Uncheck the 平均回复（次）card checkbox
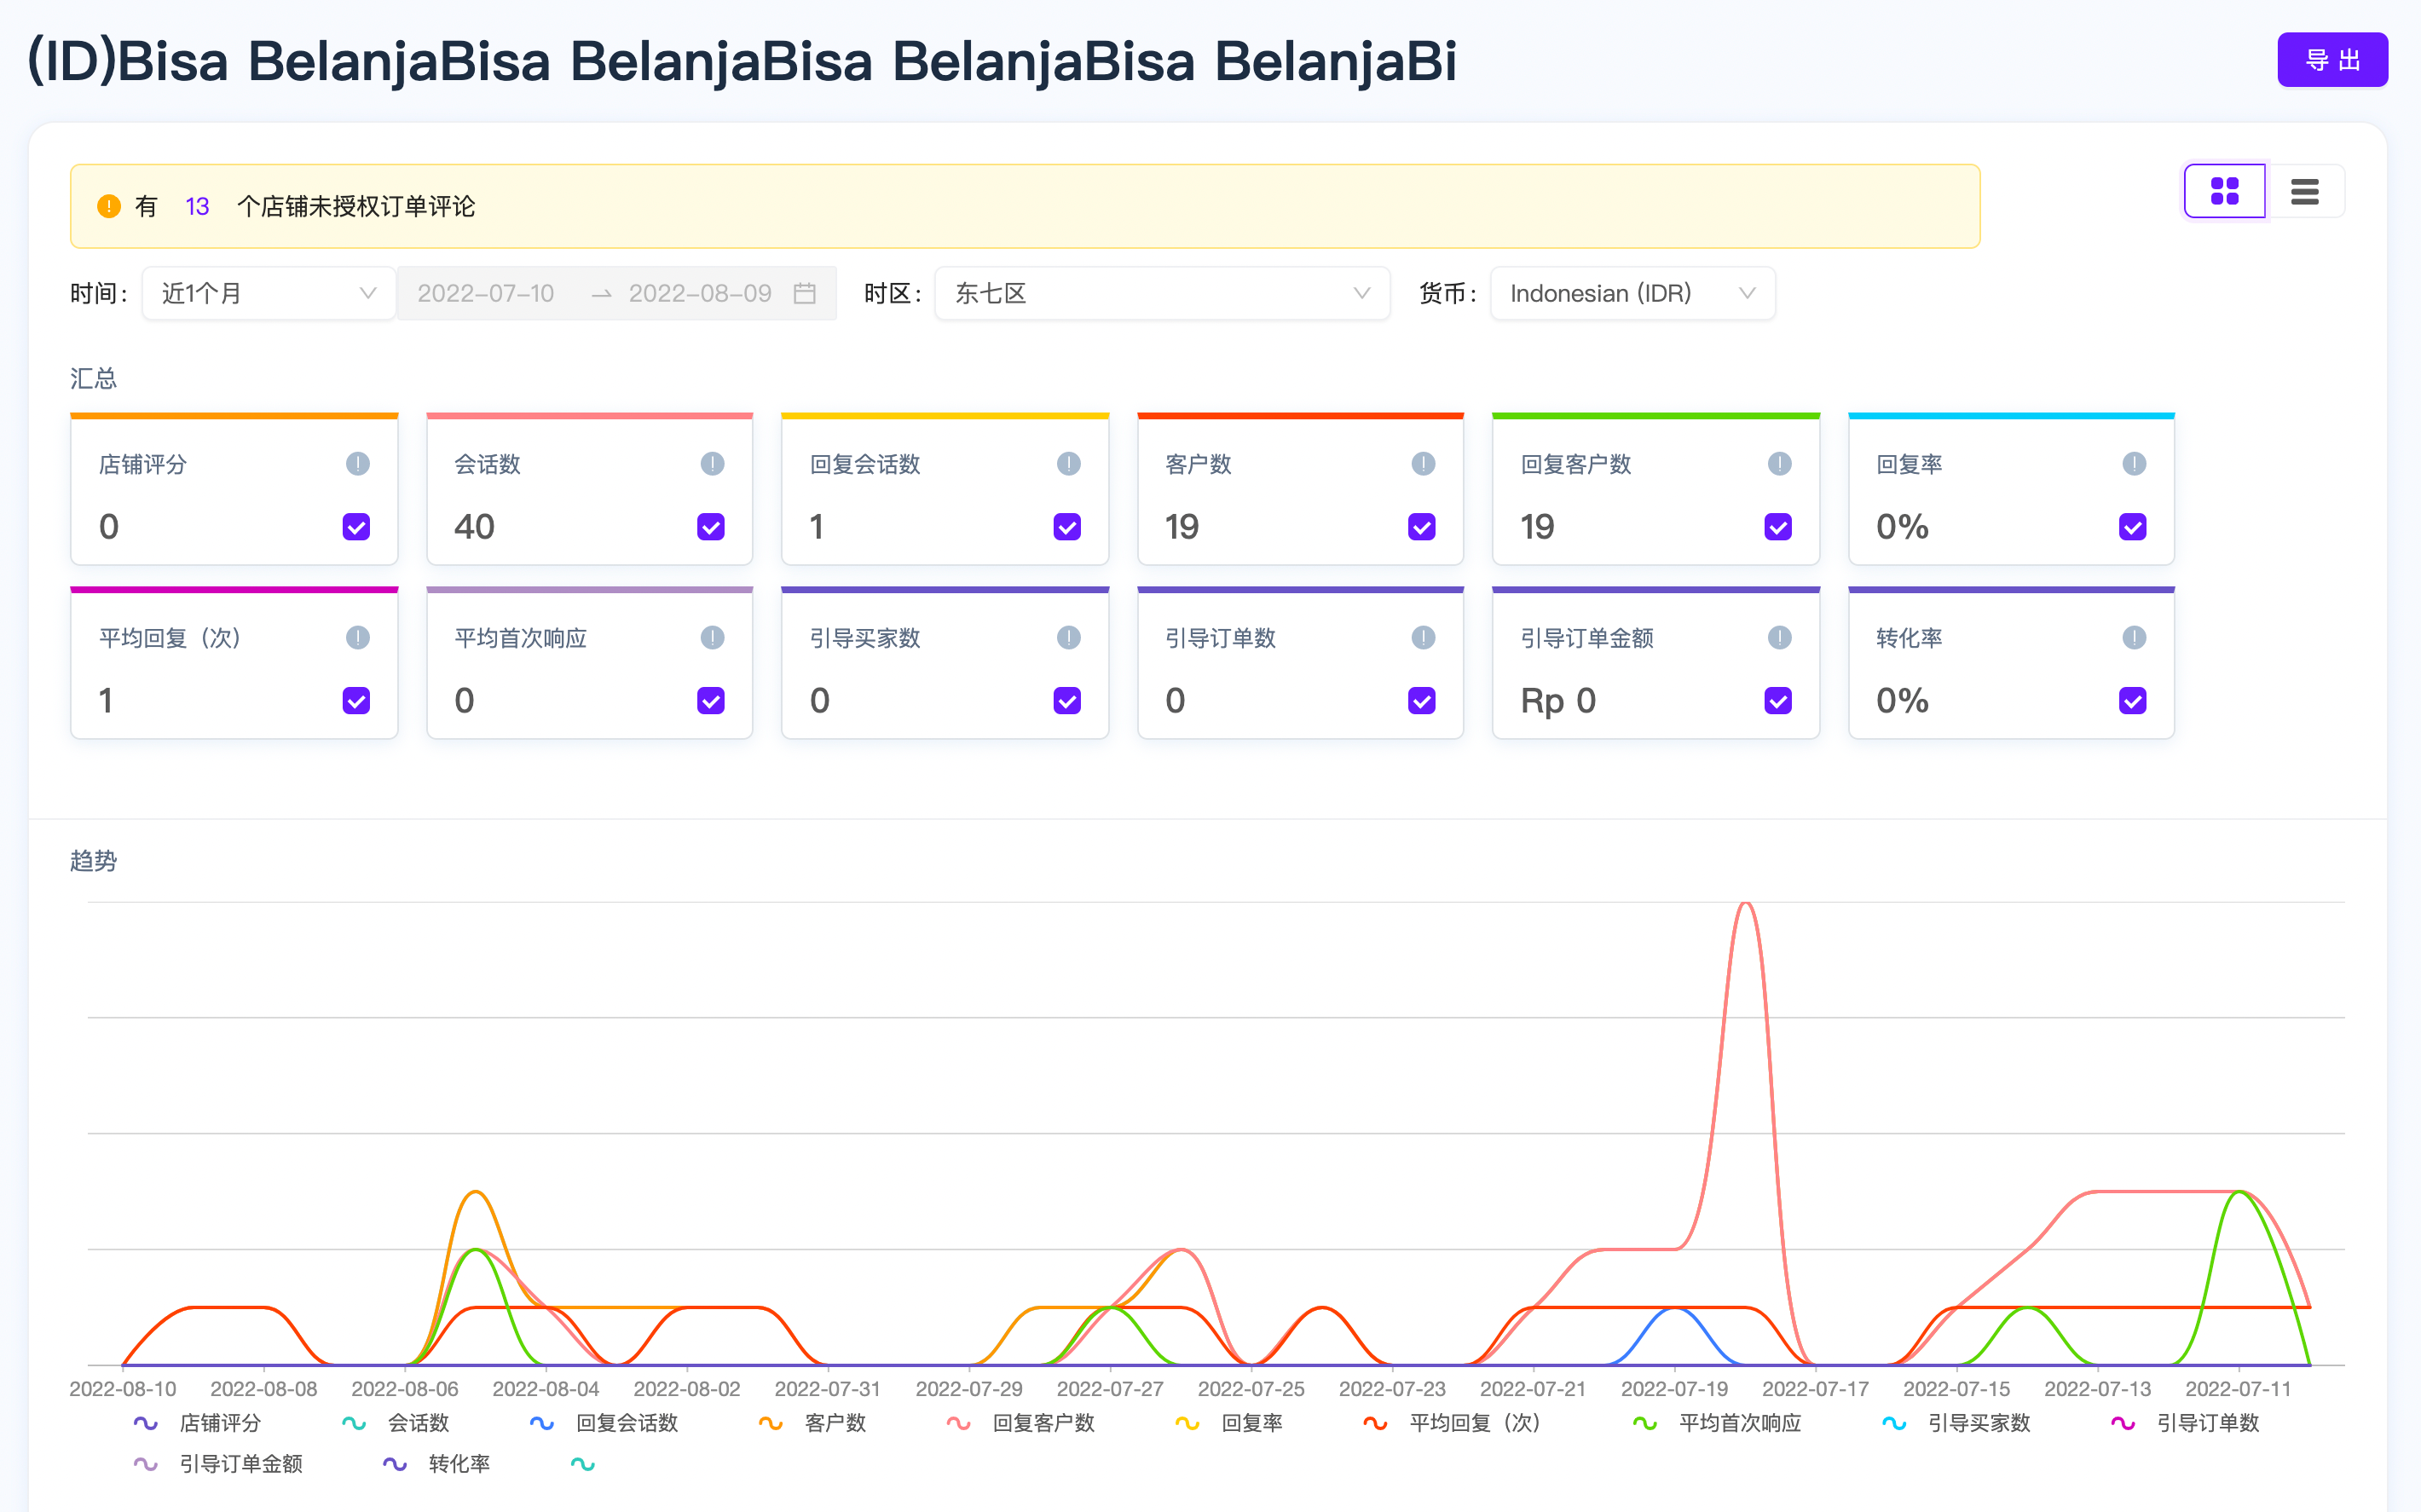 tap(357, 701)
